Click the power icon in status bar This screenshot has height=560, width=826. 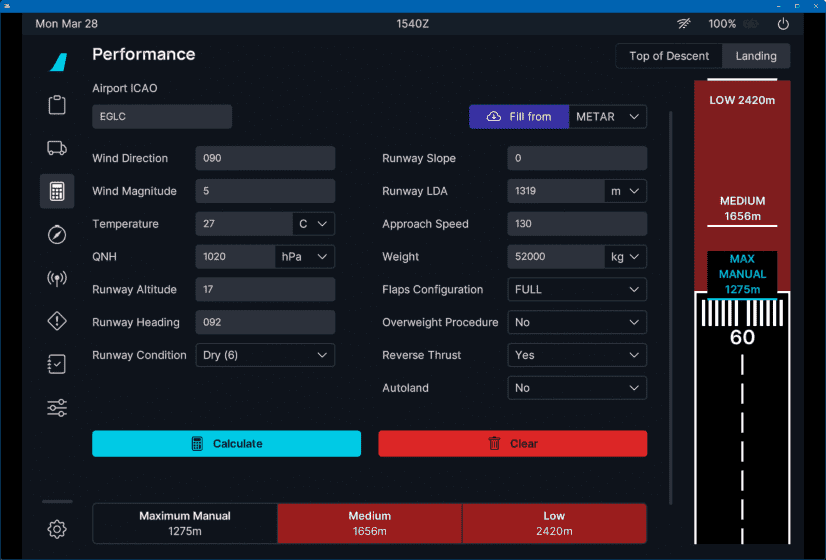click(783, 24)
